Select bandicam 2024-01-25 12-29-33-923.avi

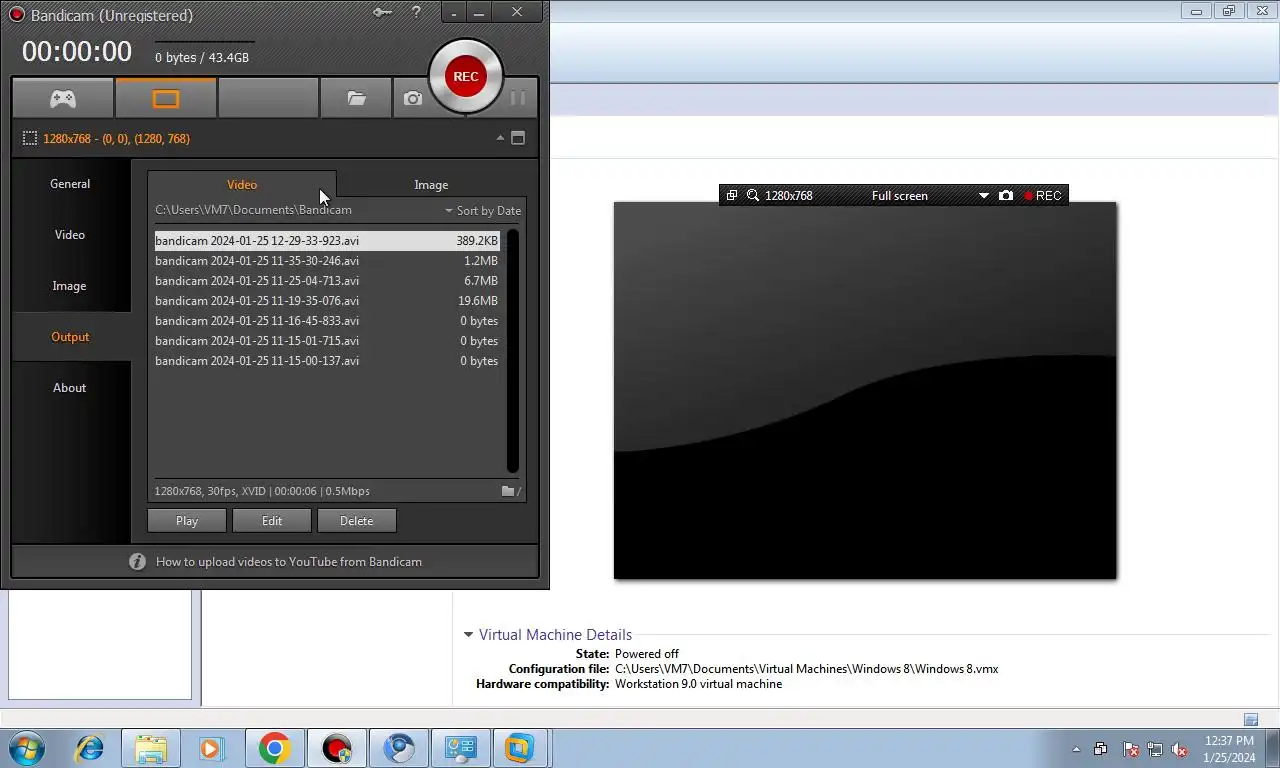[327, 241]
